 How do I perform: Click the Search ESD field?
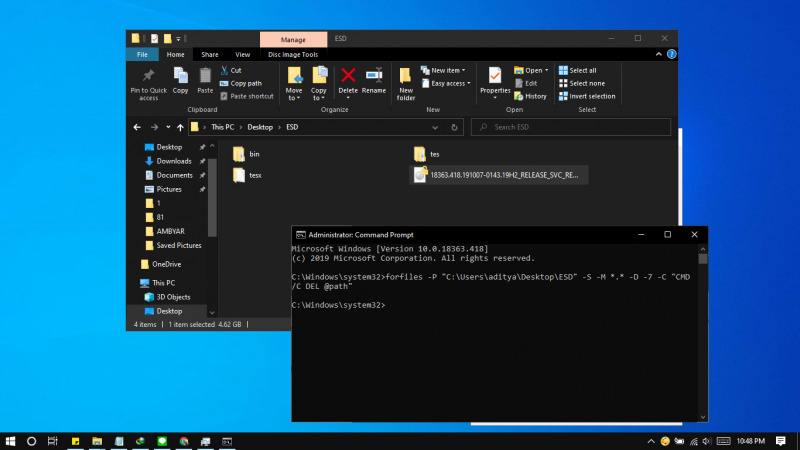[570, 127]
